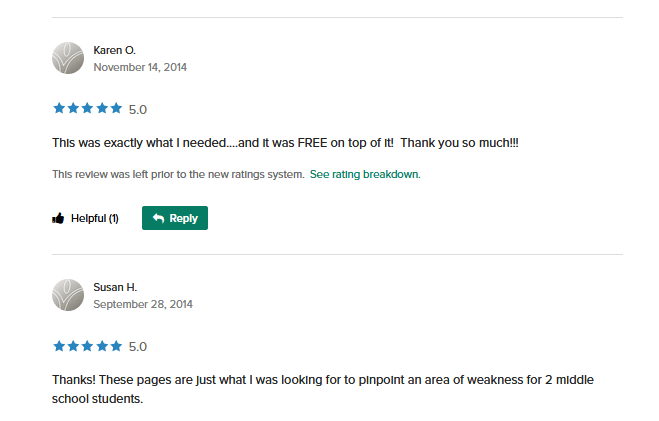Click the thumbs-up Helpful icon
Image resolution: width=659 pixels, height=421 pixels.
click(58, 218)
